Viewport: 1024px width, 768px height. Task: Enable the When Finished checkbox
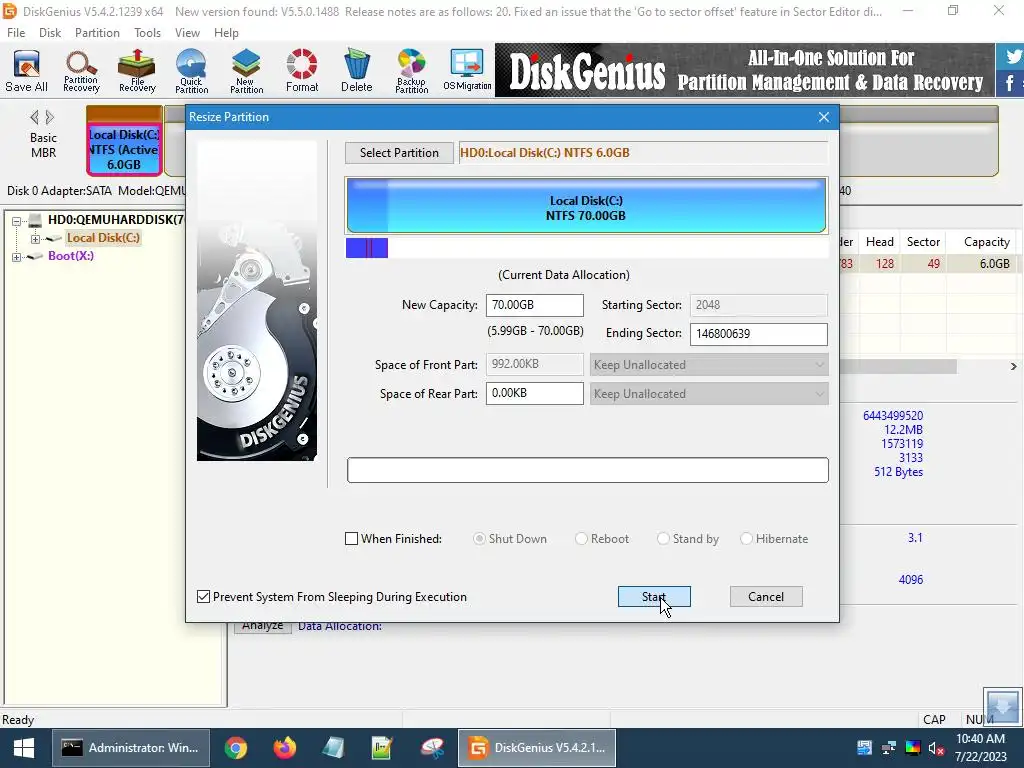[x=351, y=539]
